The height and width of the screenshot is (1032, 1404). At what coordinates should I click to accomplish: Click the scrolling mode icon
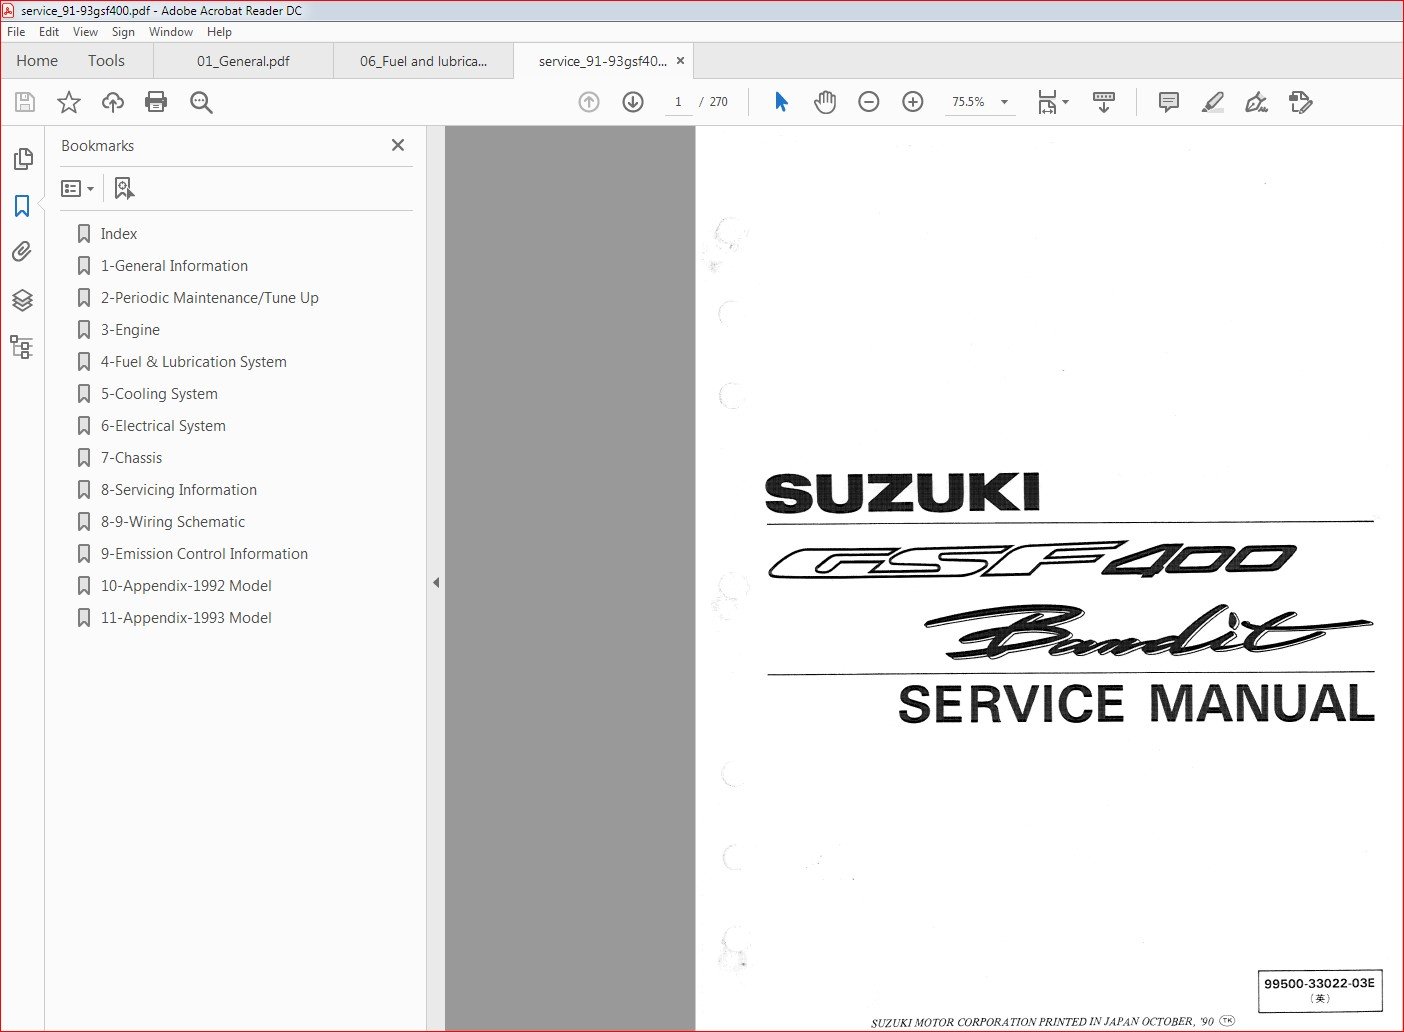[x=1104, y=102]
